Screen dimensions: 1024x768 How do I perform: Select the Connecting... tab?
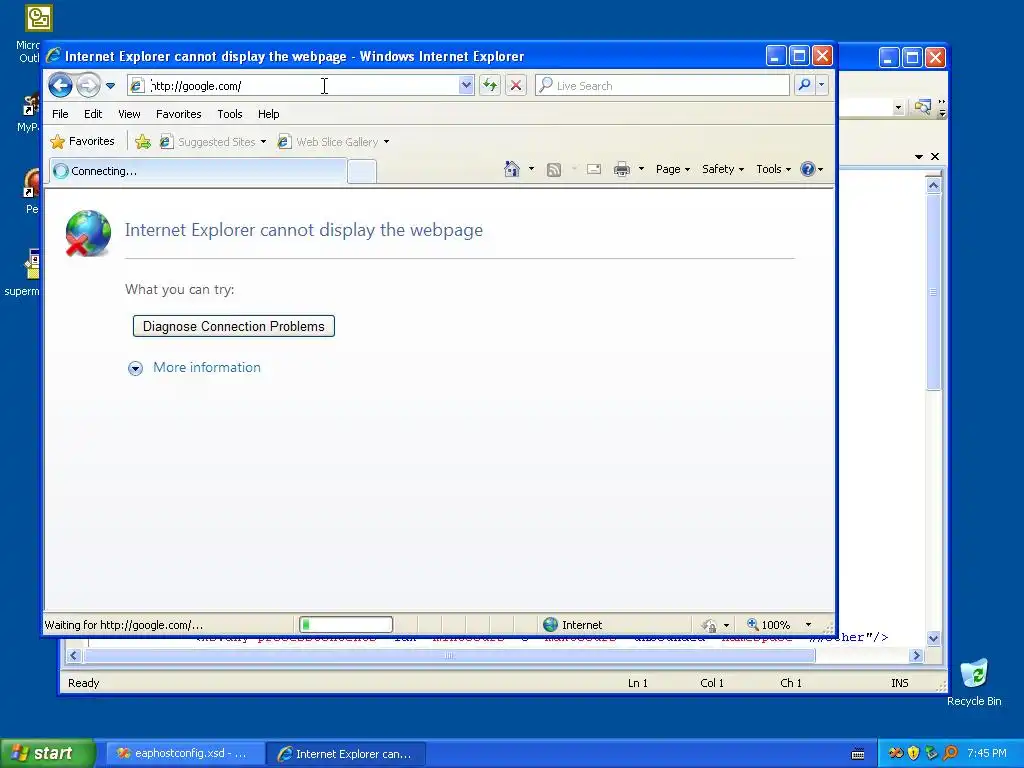coord(198,171)
